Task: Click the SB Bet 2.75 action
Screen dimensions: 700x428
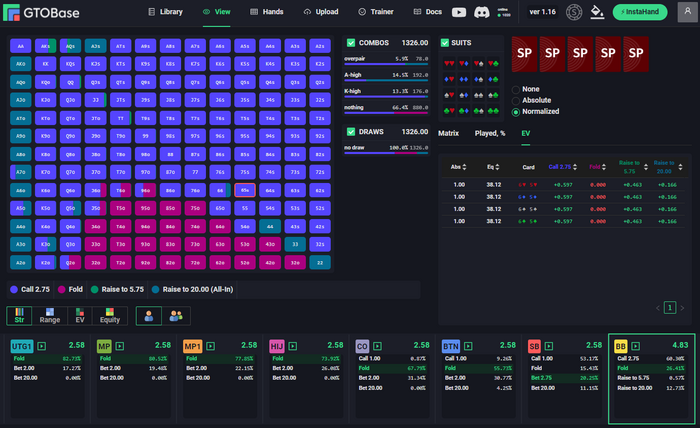Action: [564, 378]
